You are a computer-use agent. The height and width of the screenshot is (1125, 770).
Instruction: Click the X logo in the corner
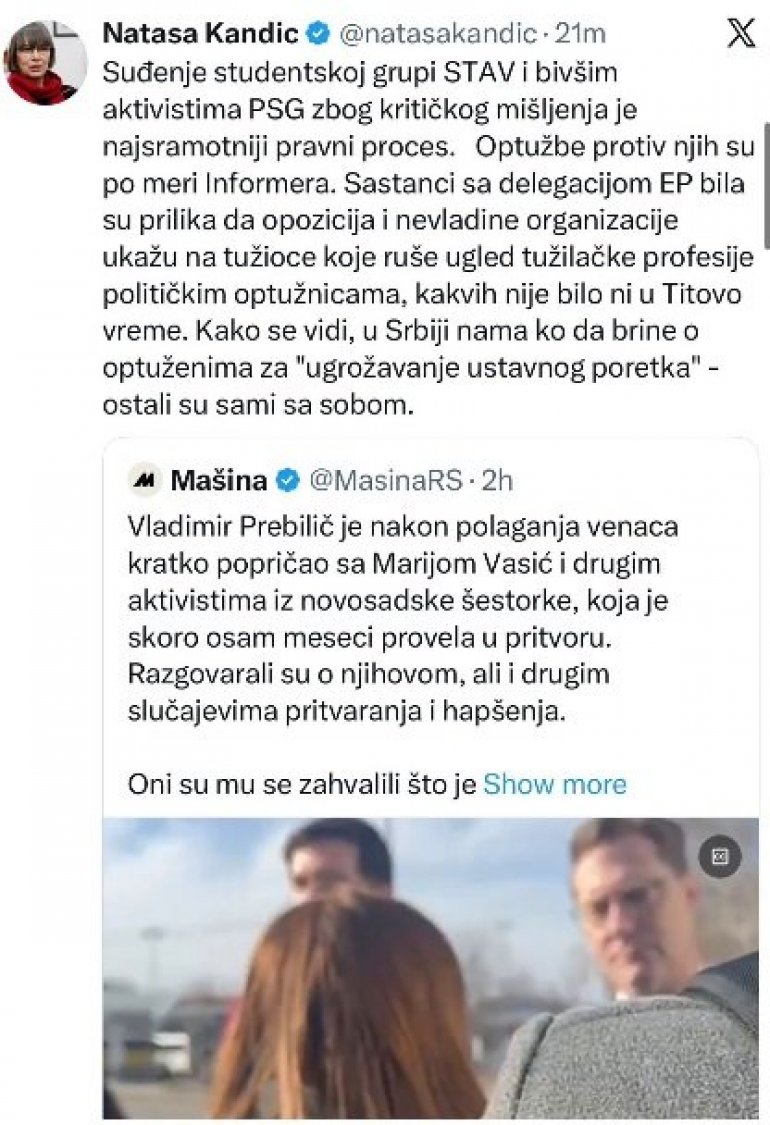[740, 34]
